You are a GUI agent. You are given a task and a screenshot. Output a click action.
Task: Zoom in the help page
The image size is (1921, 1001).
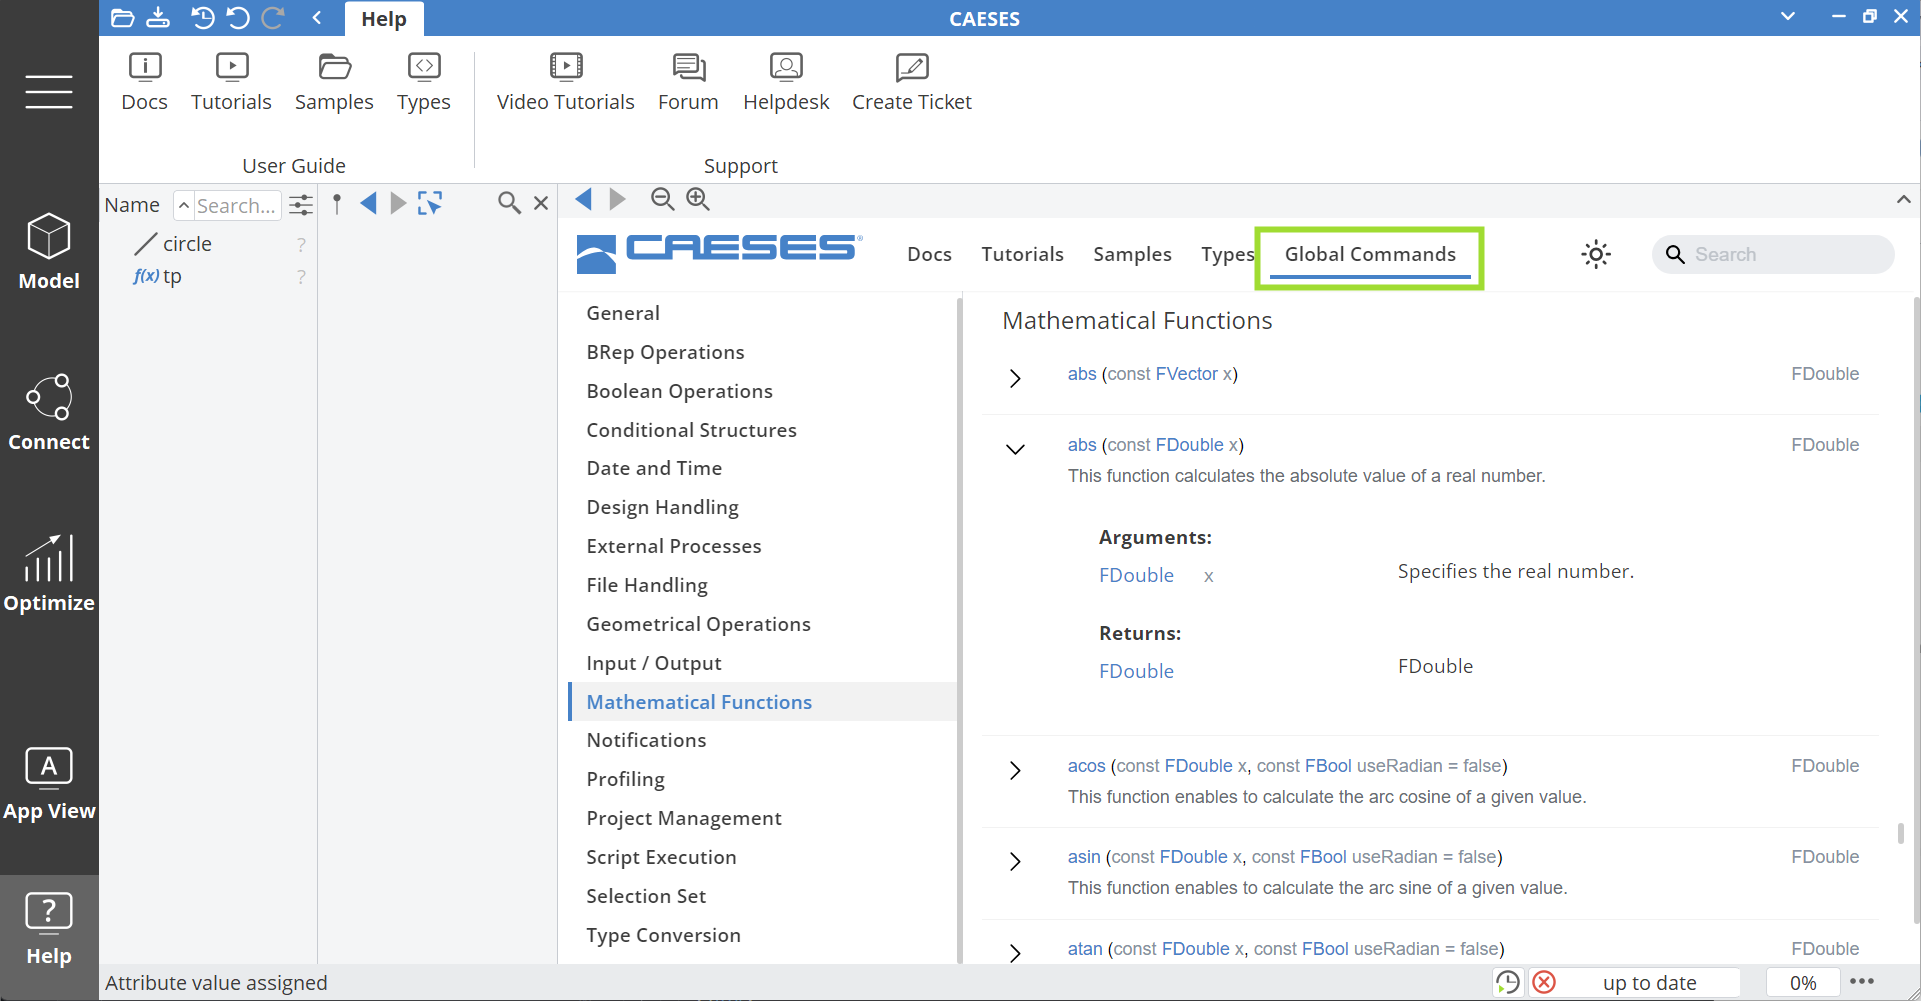point(698,200)
